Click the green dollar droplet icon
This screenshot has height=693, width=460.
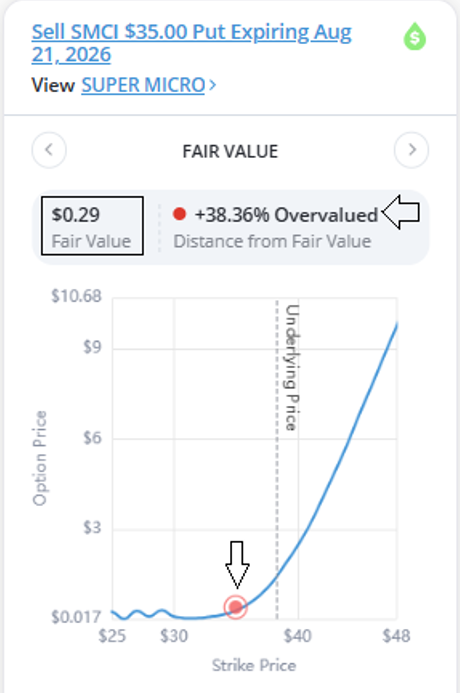point(414,36)
